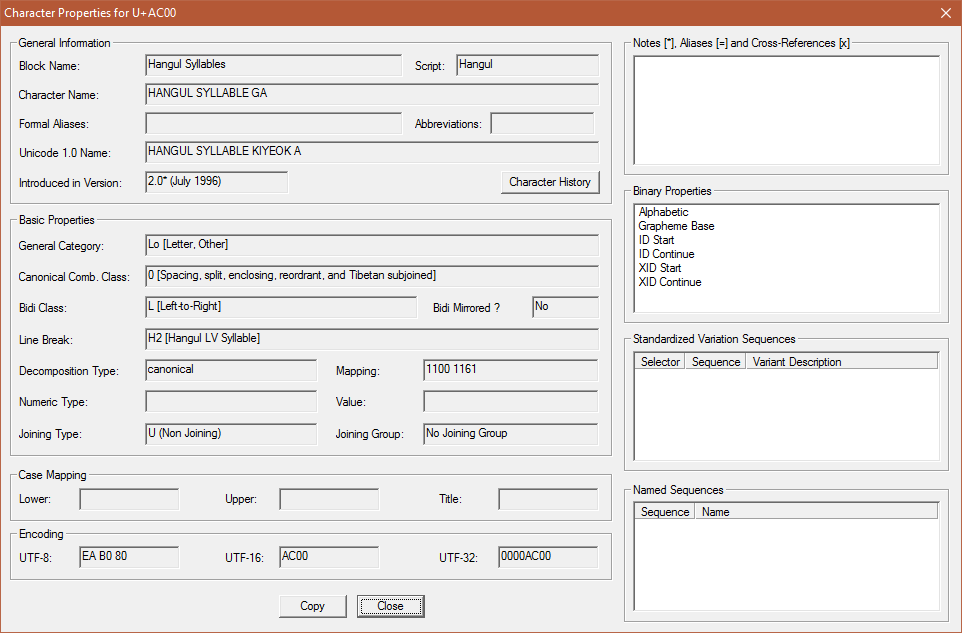This screenshot has height=633, width=962.
Task: Click inside the Notes, Aliases and Cross-References box
Action: [787, 110]
